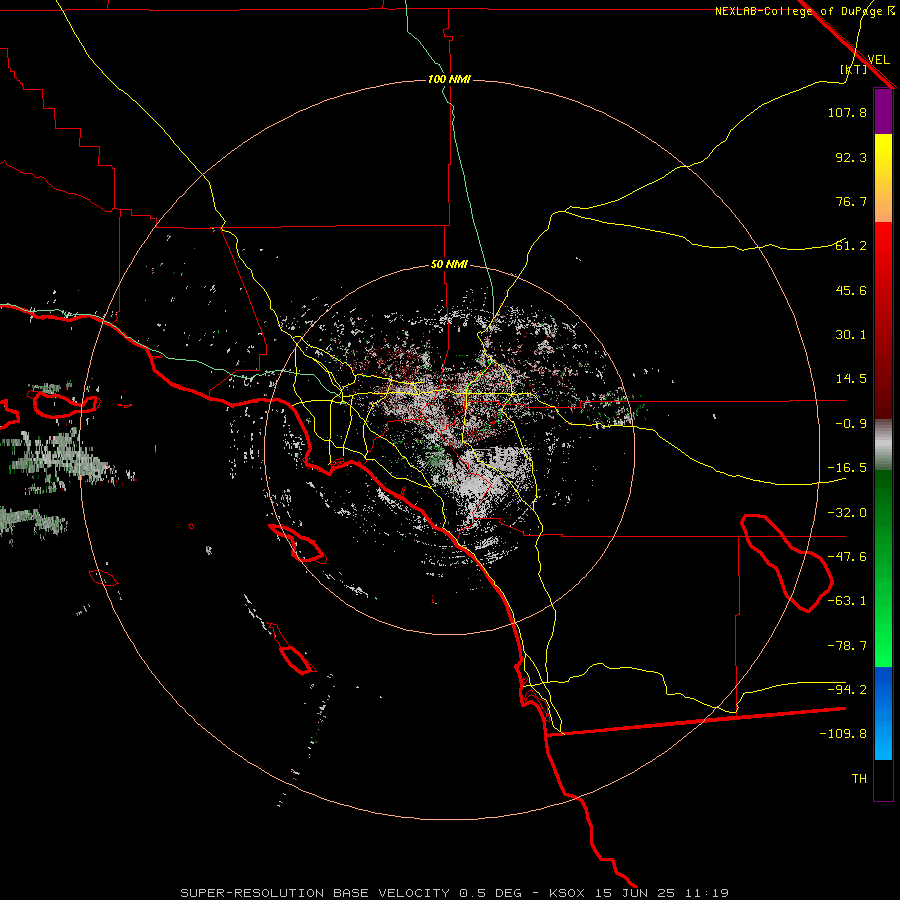This screenshot has width=900, height=900.
Task: Click the 45.6 scale value
Action: (x=851, y=290)
